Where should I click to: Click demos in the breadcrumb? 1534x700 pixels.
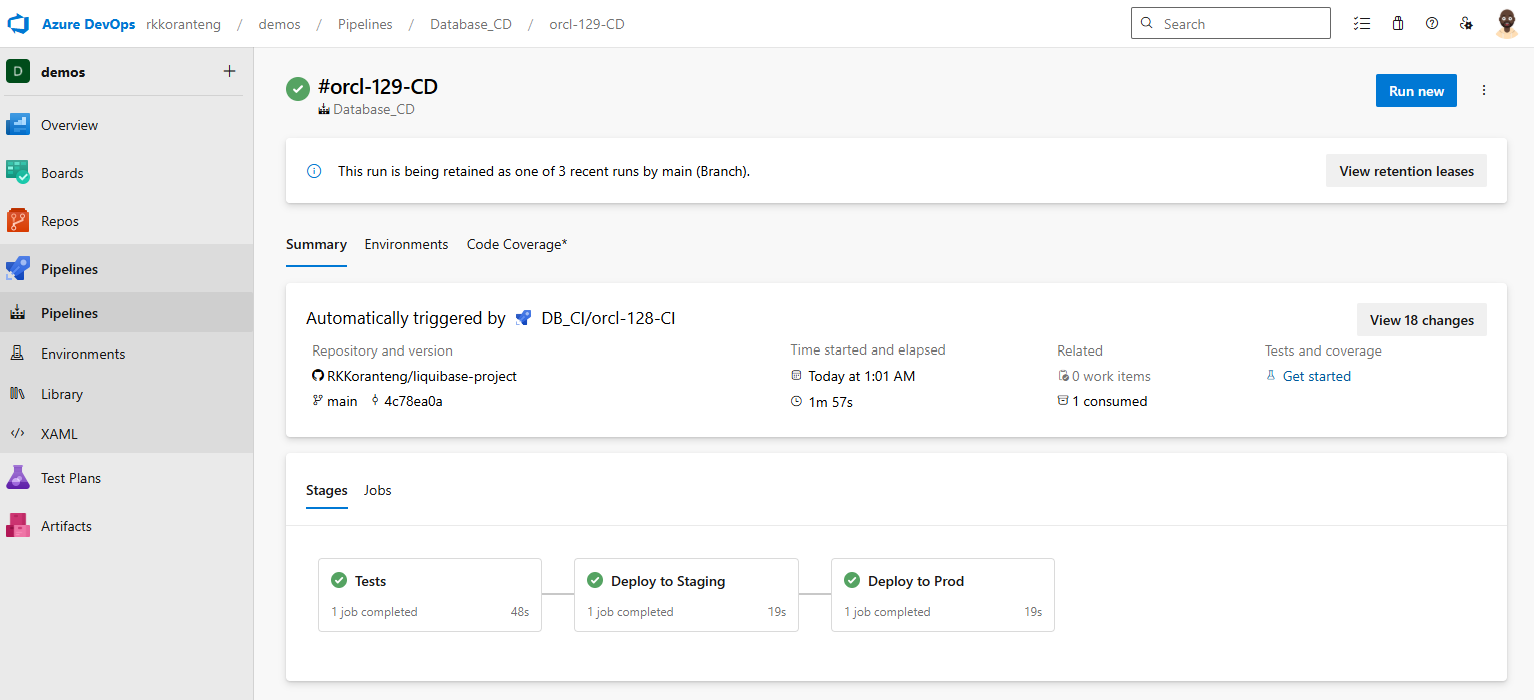tap(279, 24)
